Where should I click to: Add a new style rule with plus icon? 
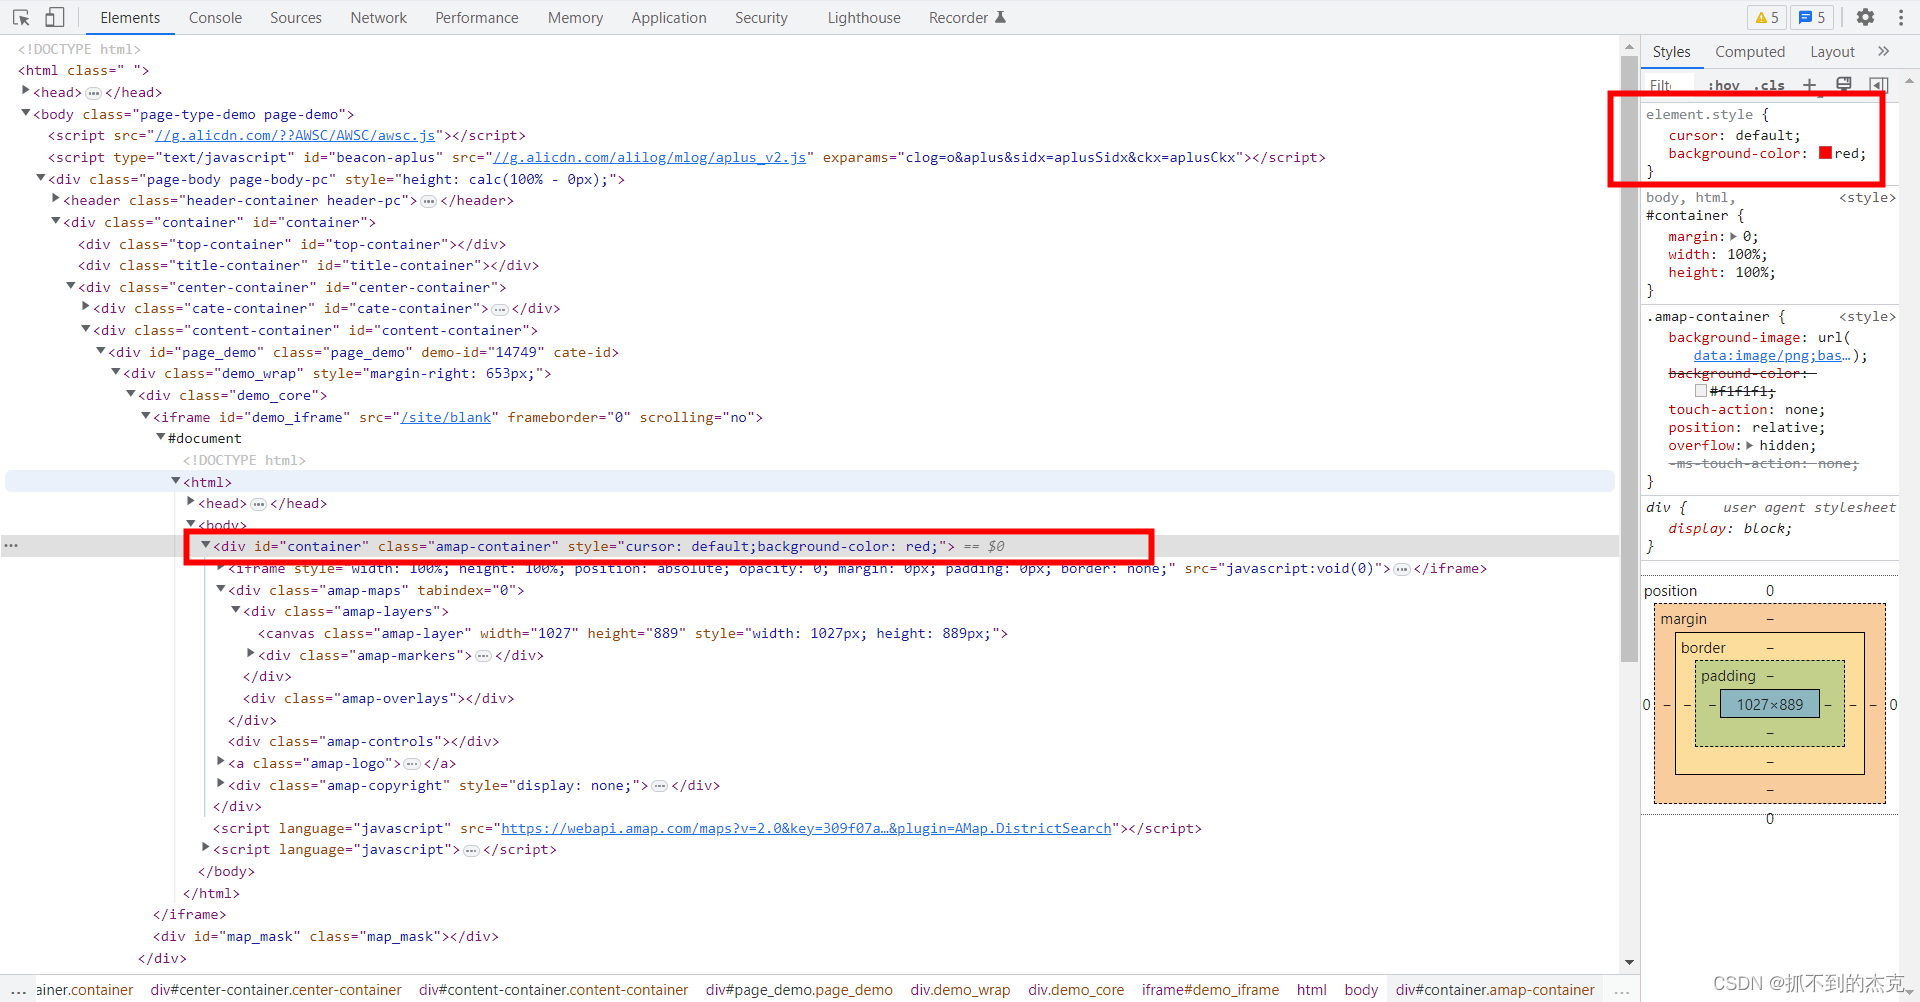(1809, 85)
